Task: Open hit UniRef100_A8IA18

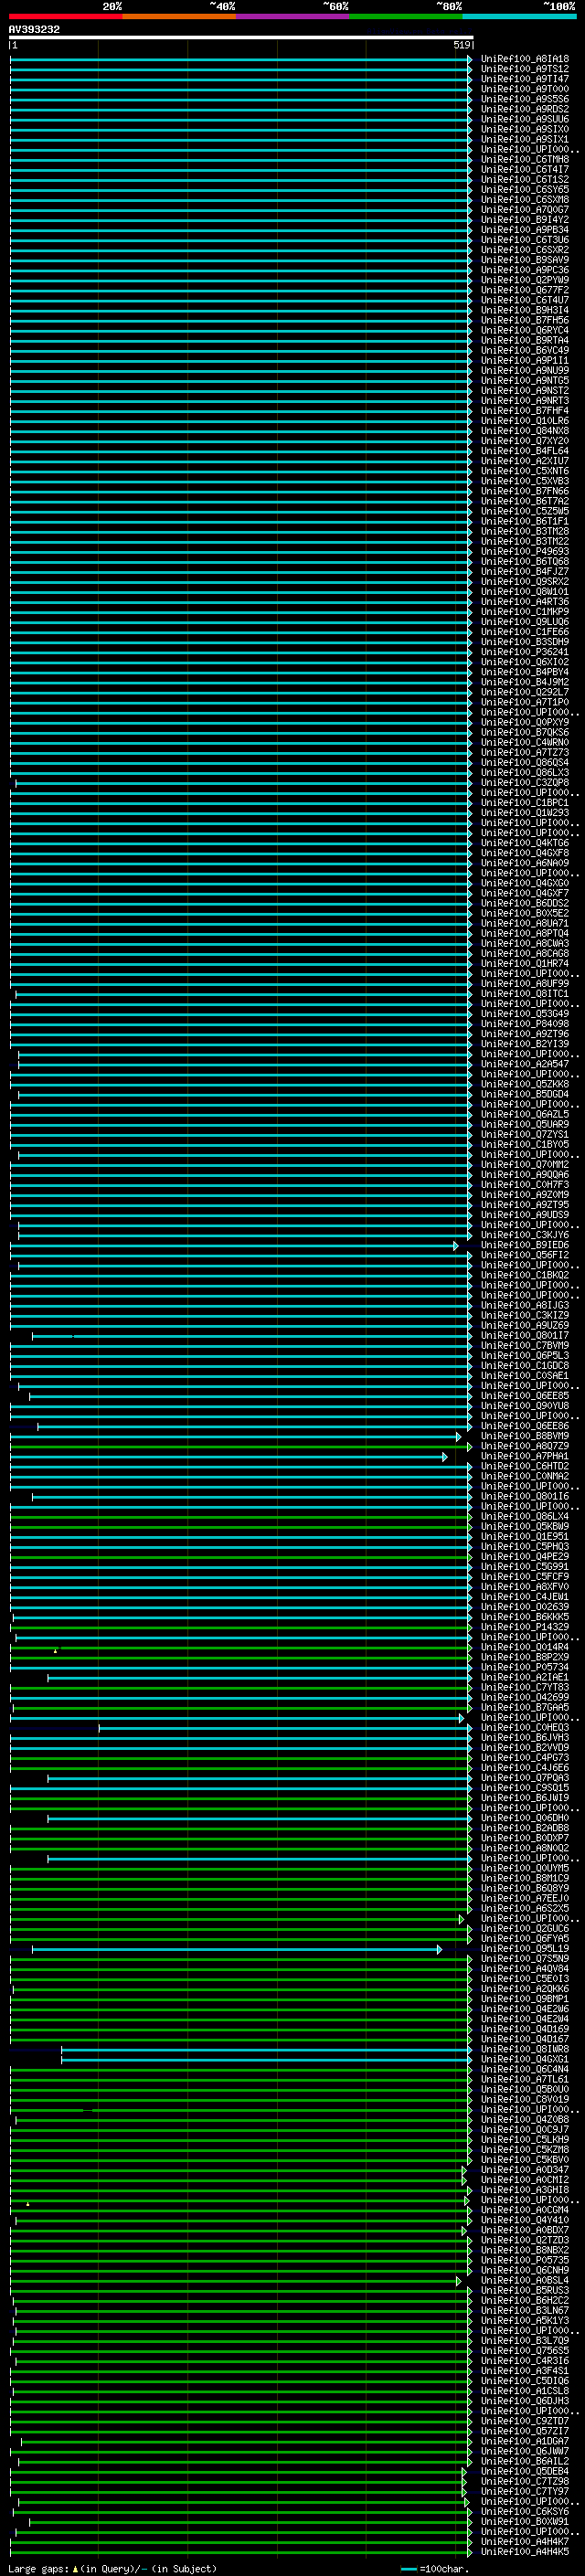Action: (x=525, y=59)
